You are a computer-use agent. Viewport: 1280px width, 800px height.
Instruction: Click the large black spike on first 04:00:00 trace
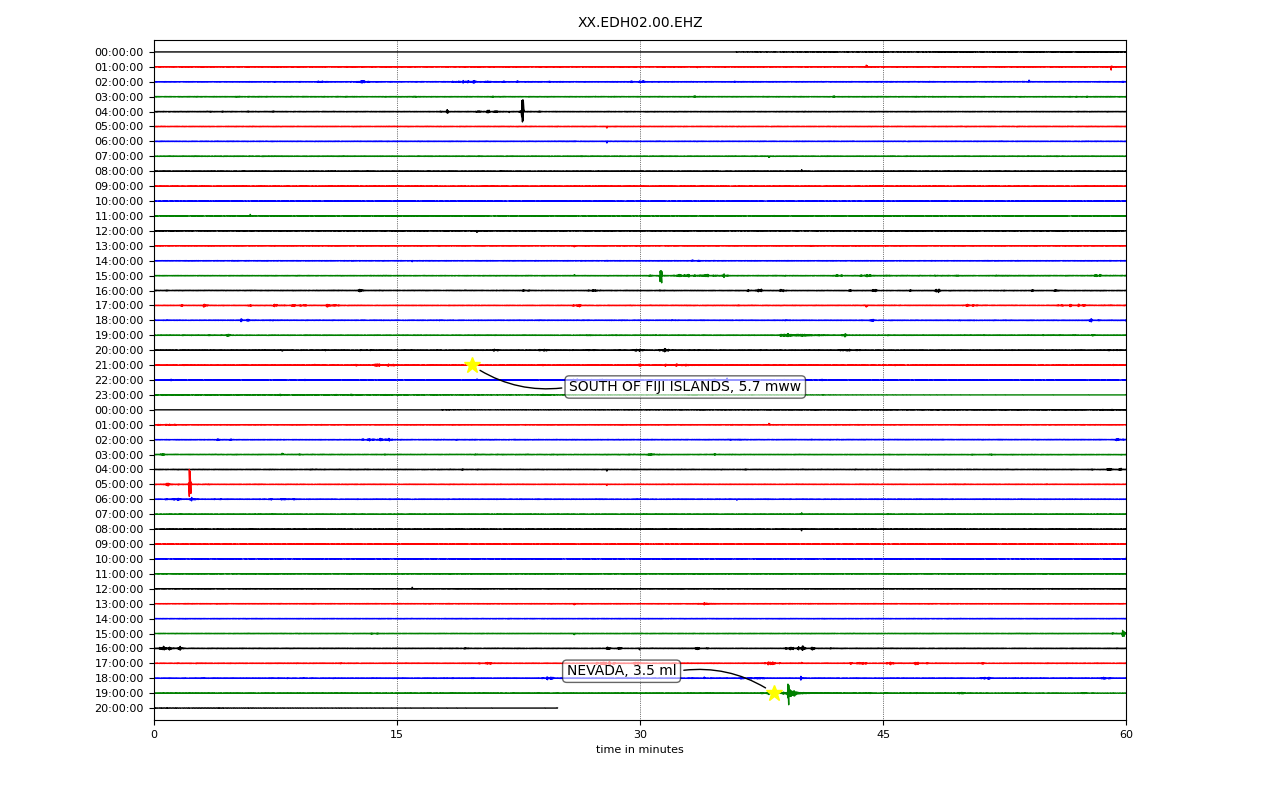(522, 111)
